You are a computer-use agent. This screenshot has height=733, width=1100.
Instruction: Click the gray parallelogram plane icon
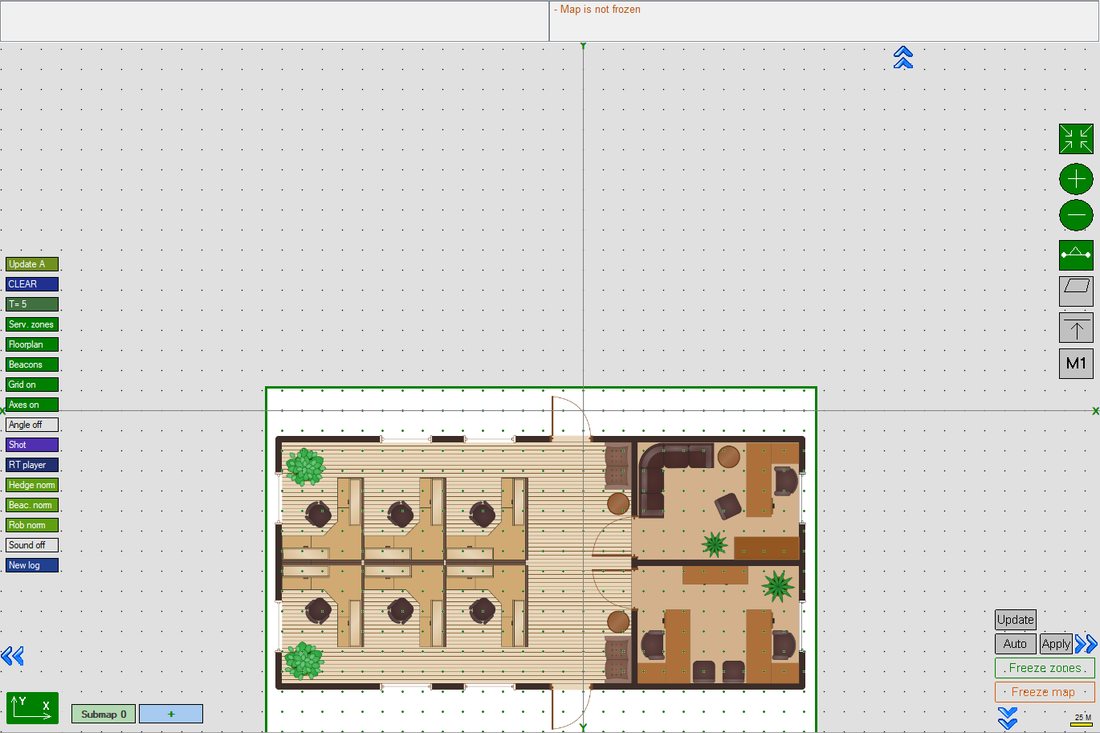click(x=1075, y=290)
